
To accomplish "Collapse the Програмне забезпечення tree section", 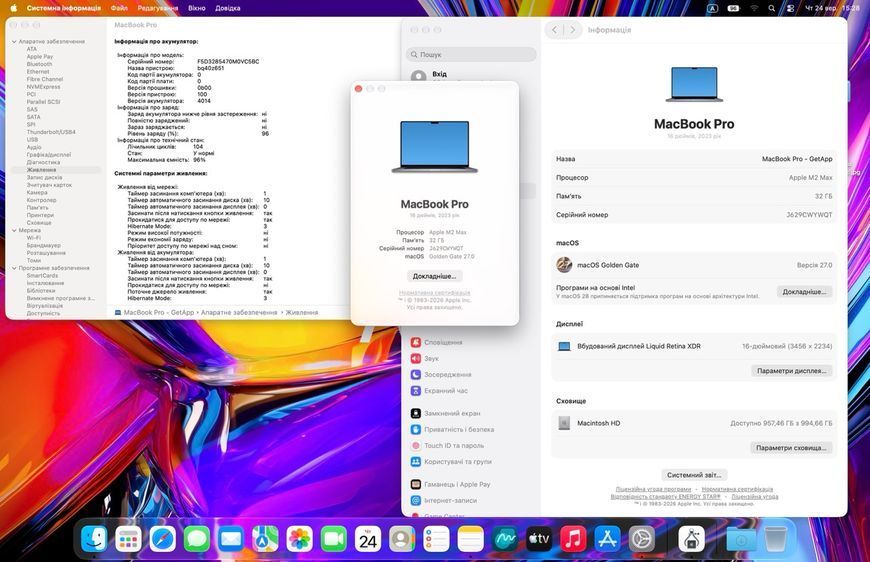I will click(14, 268).
